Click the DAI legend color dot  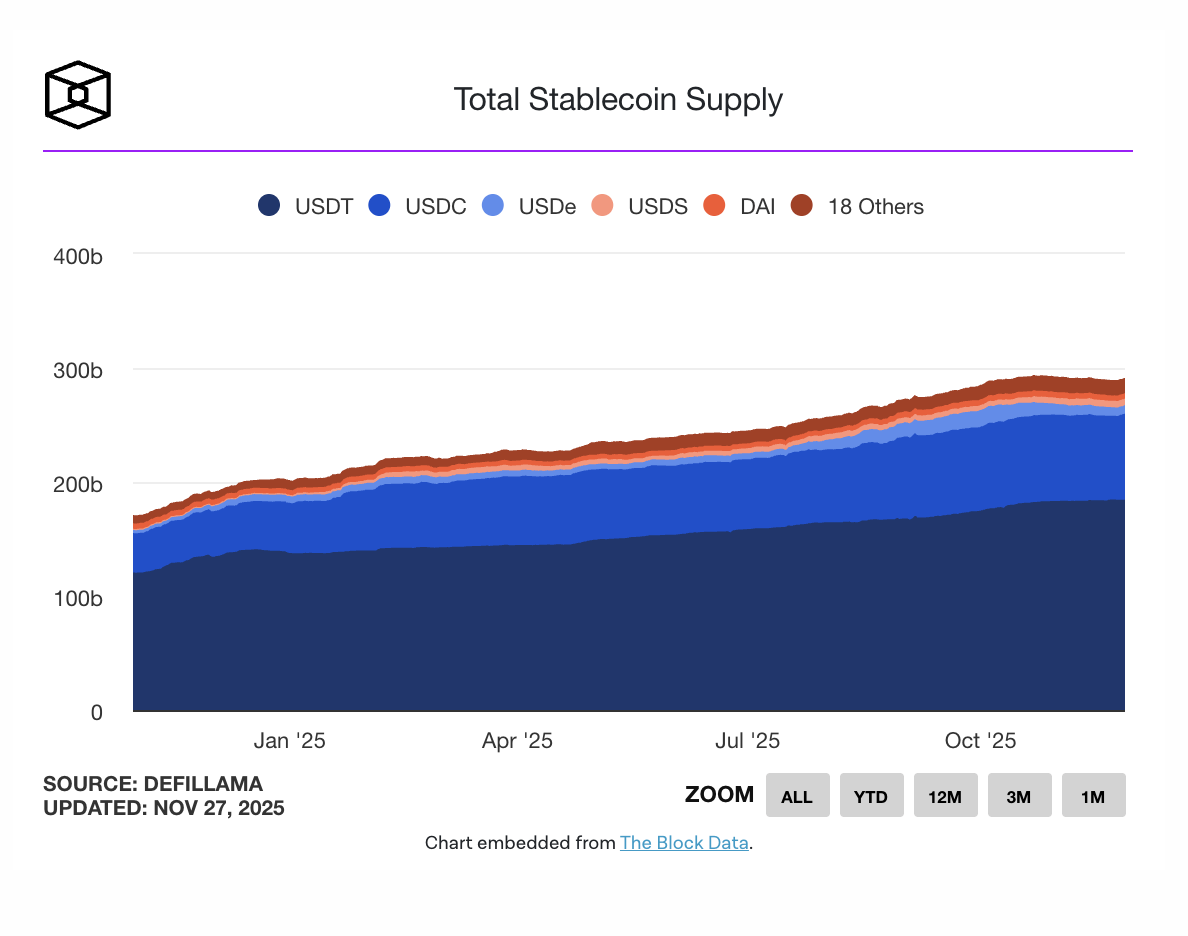point(716,206)
